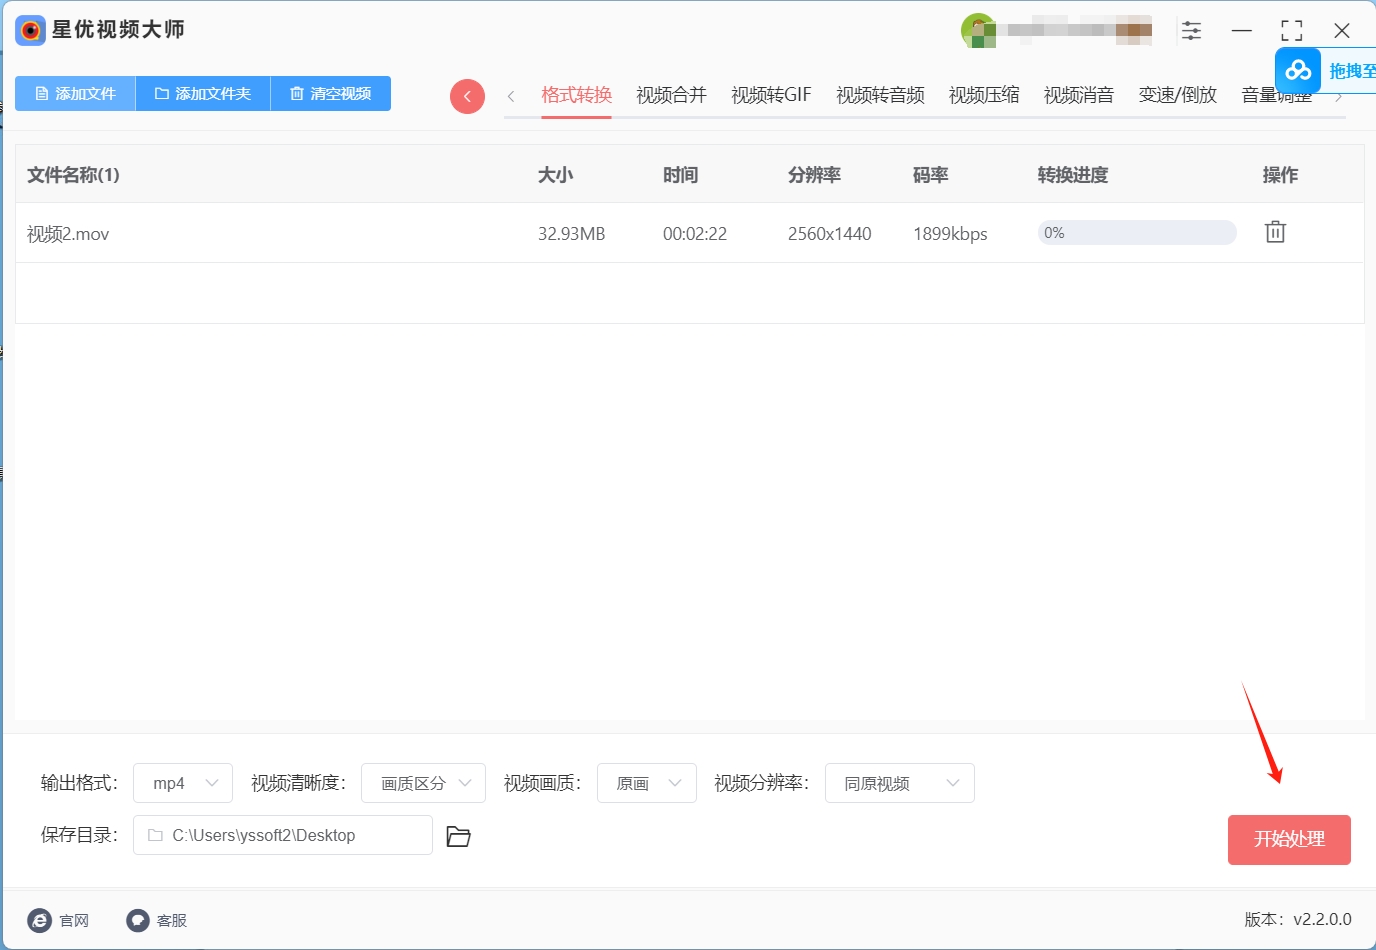Open the save directory folder icon

pyautogui.click(x=458, y=836)
